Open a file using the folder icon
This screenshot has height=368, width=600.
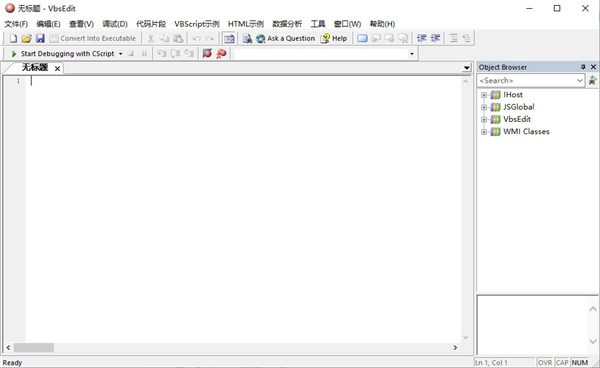click(x=26, y=38)
